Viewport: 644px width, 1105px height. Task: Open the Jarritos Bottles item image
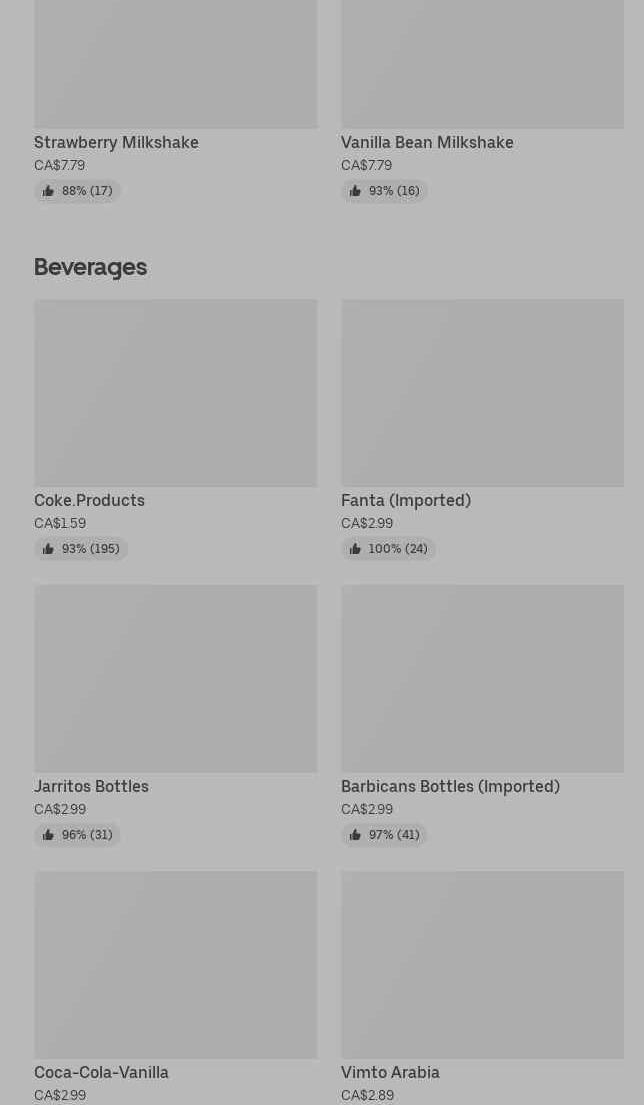[175, 678]
